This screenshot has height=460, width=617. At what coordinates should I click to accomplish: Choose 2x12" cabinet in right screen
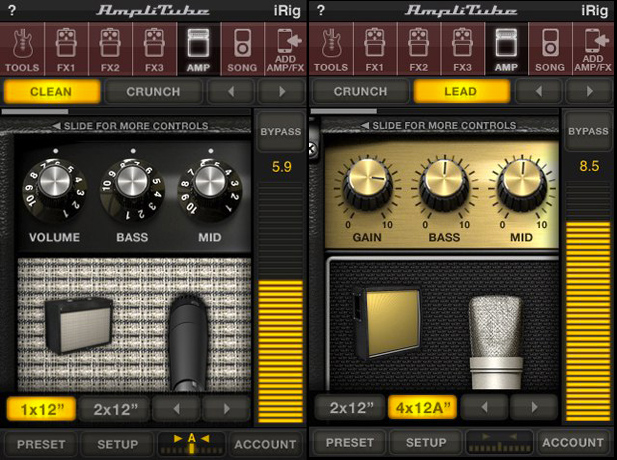350,408
